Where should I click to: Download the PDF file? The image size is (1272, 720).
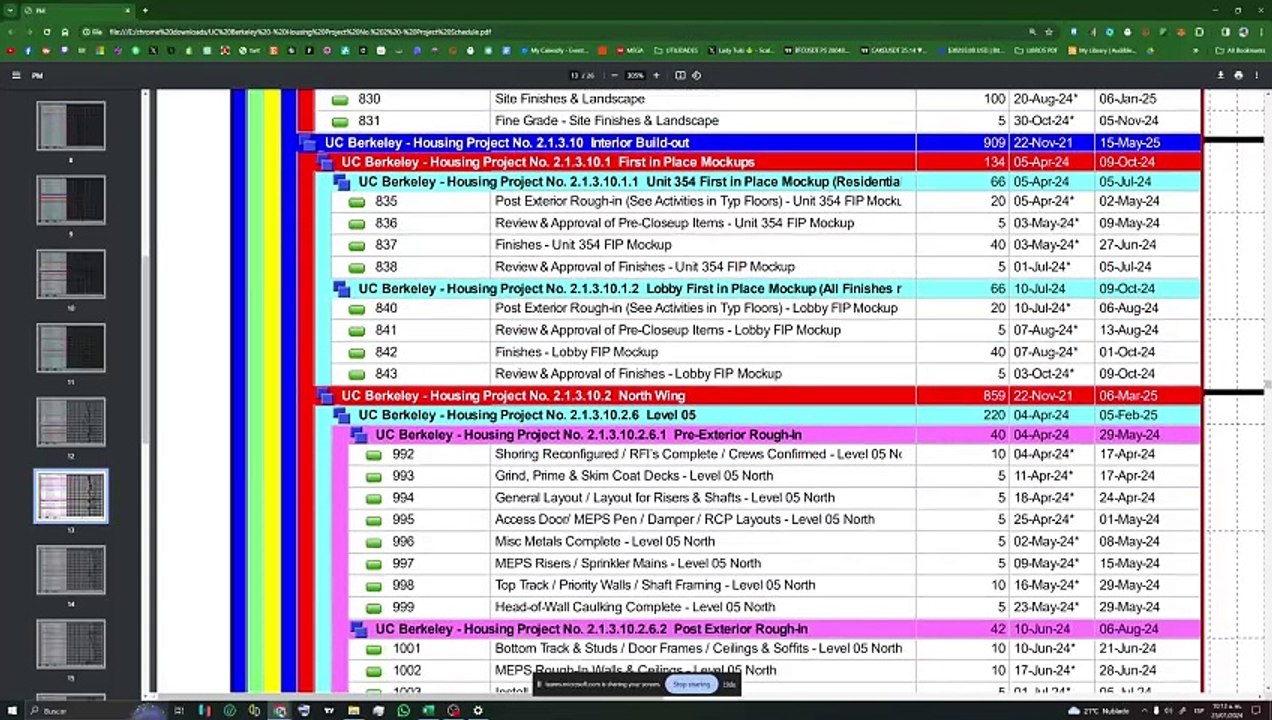tap(1220, 75)
